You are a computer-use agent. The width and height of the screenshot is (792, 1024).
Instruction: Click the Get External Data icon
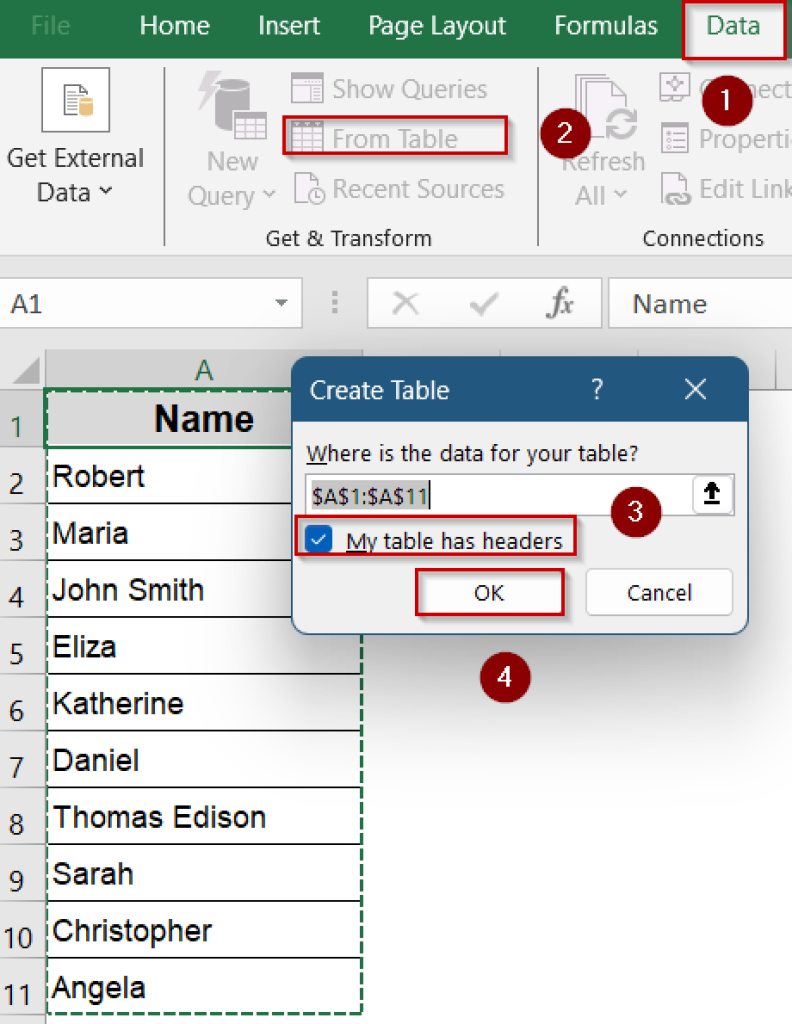[75, 100]
